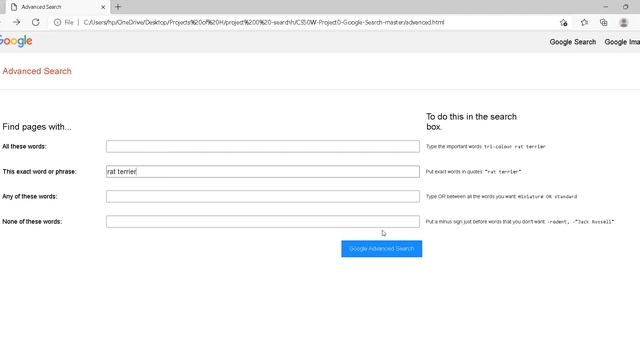Open the Google Images link
The image size is (640, 360).
point(622,42)
